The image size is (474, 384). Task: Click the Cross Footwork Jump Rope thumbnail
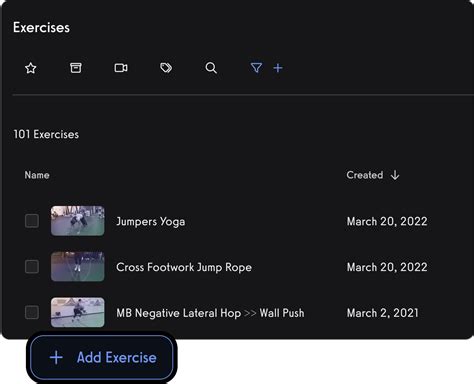point(78,267)
